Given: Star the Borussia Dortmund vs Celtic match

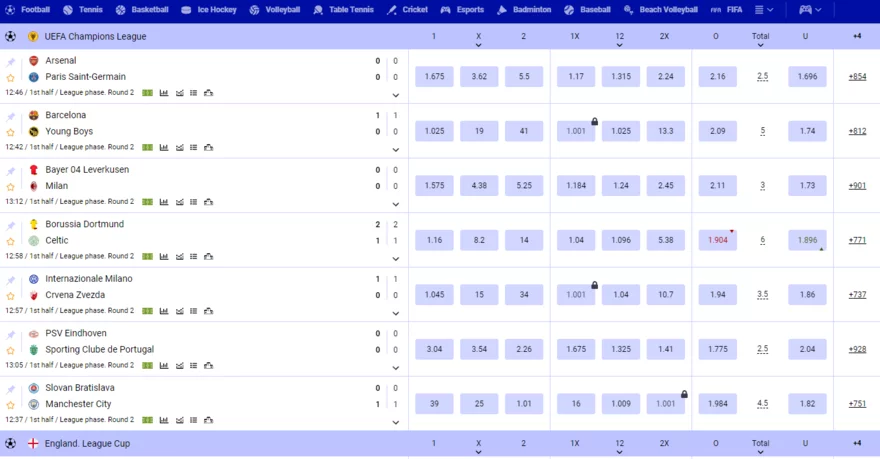Looking at the screenshot, I should (x=11, y=241).
